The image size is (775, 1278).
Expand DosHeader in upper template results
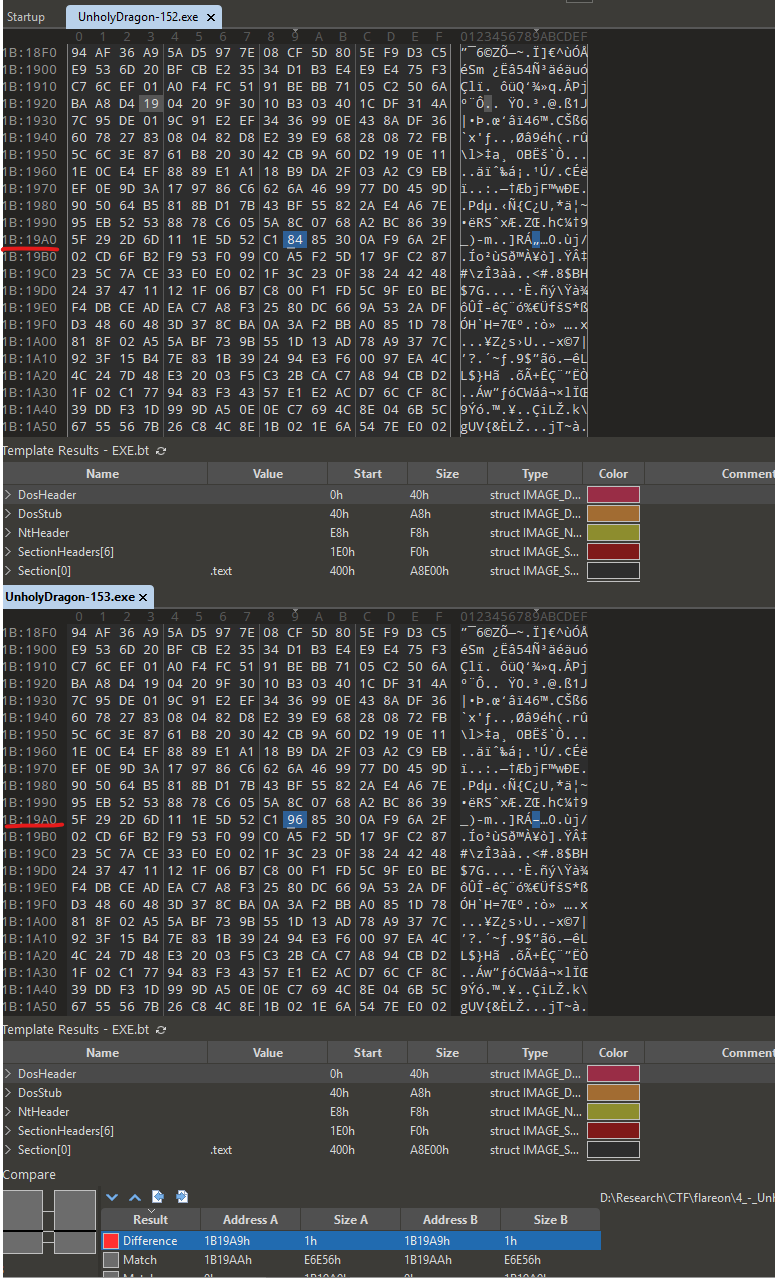(8, 495)
